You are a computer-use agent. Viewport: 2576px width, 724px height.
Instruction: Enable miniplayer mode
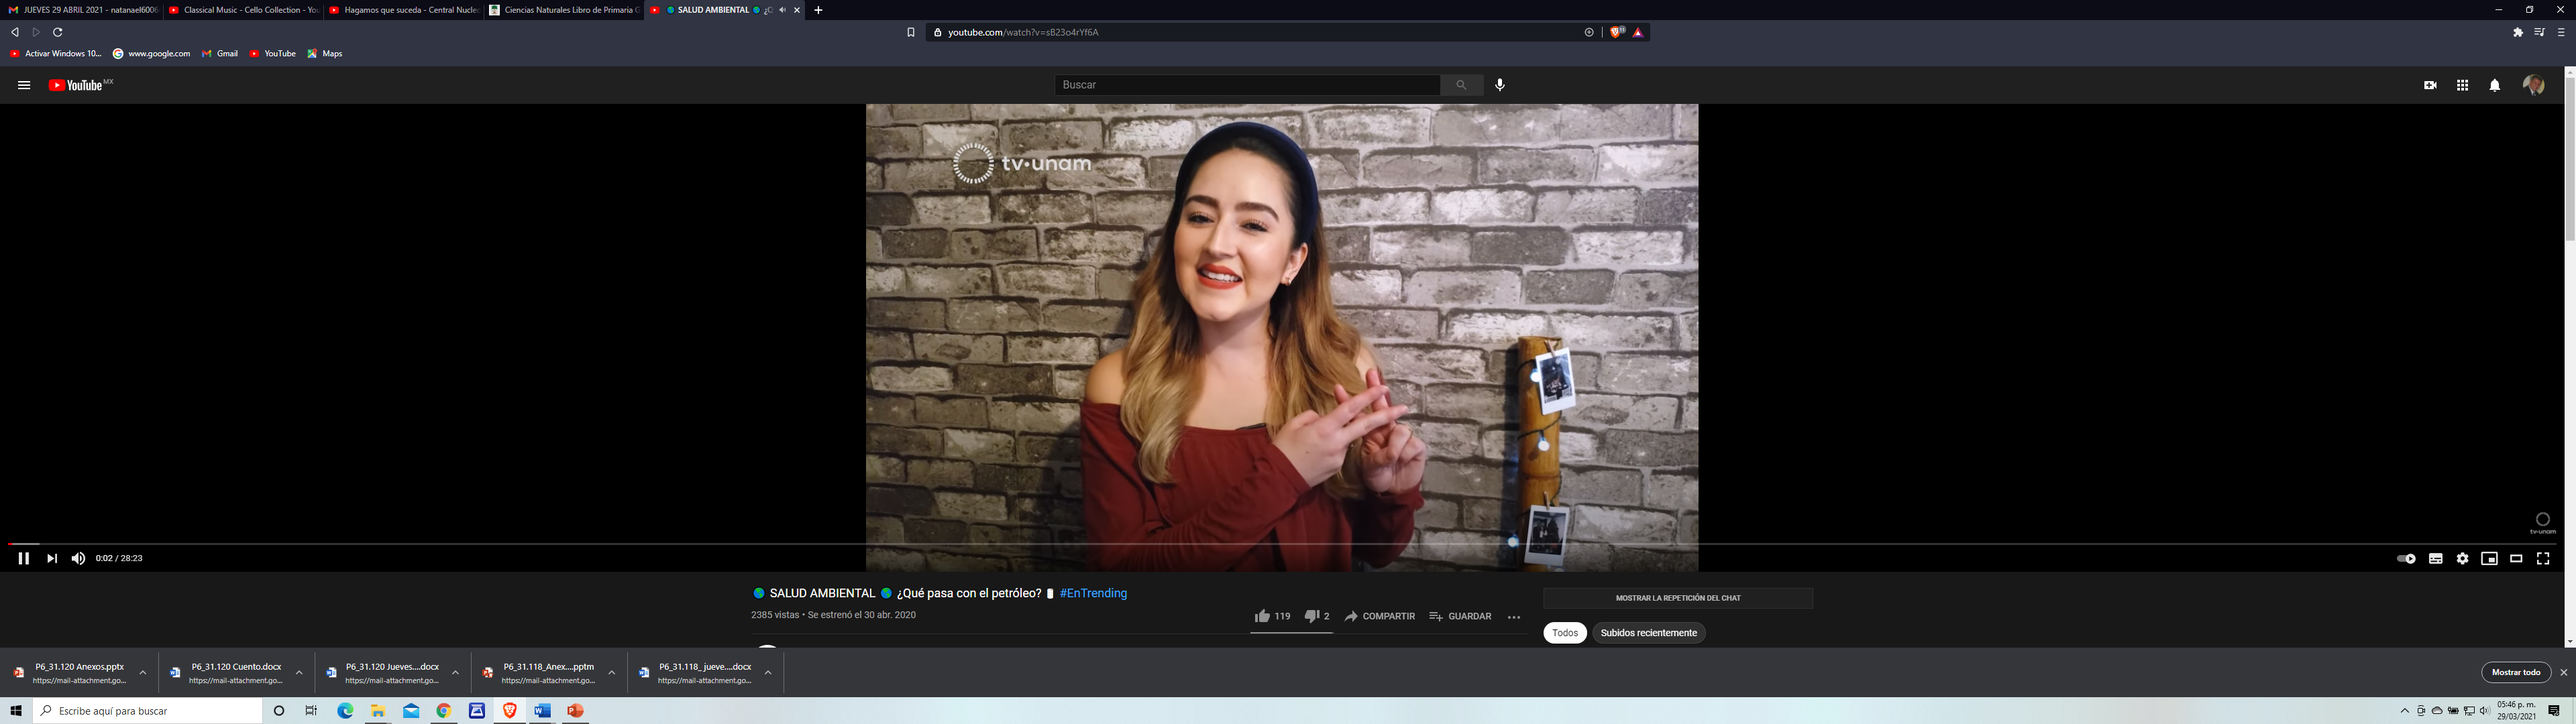point(2489,558)
